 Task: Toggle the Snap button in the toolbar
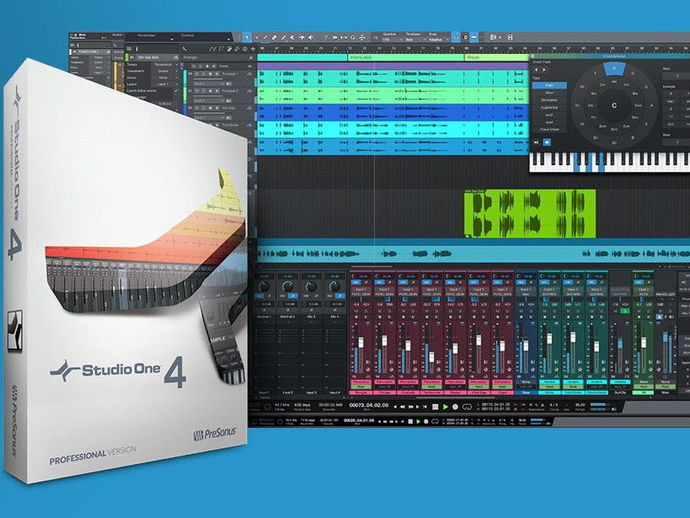pyautogui.click(x=456, y=37)
